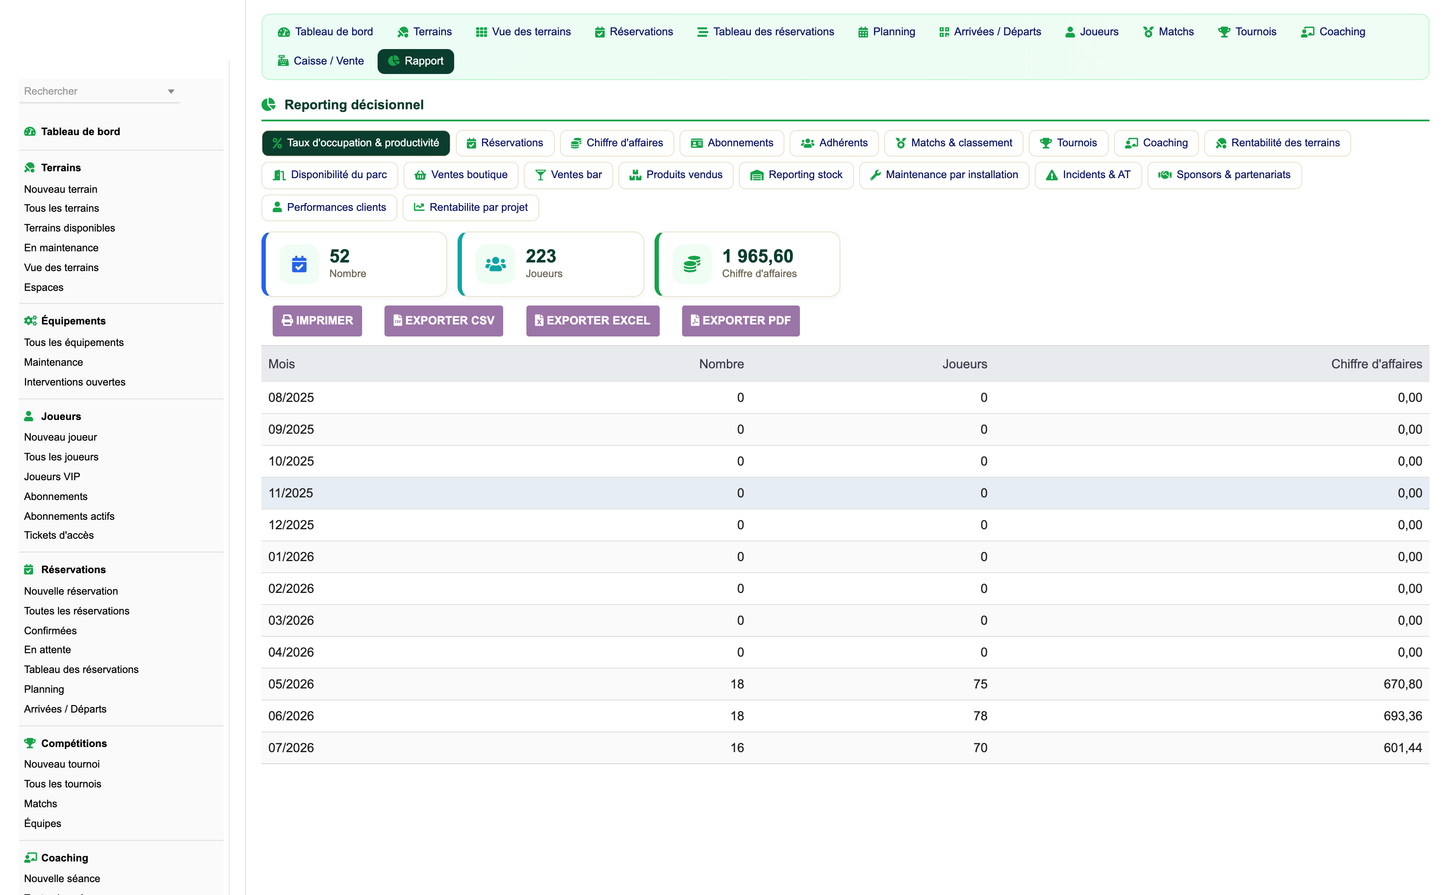The height and width of the screenshot is (895, 1445).
Task: Click the 07/2026 row month cell
Action: (x=291, y=749)
